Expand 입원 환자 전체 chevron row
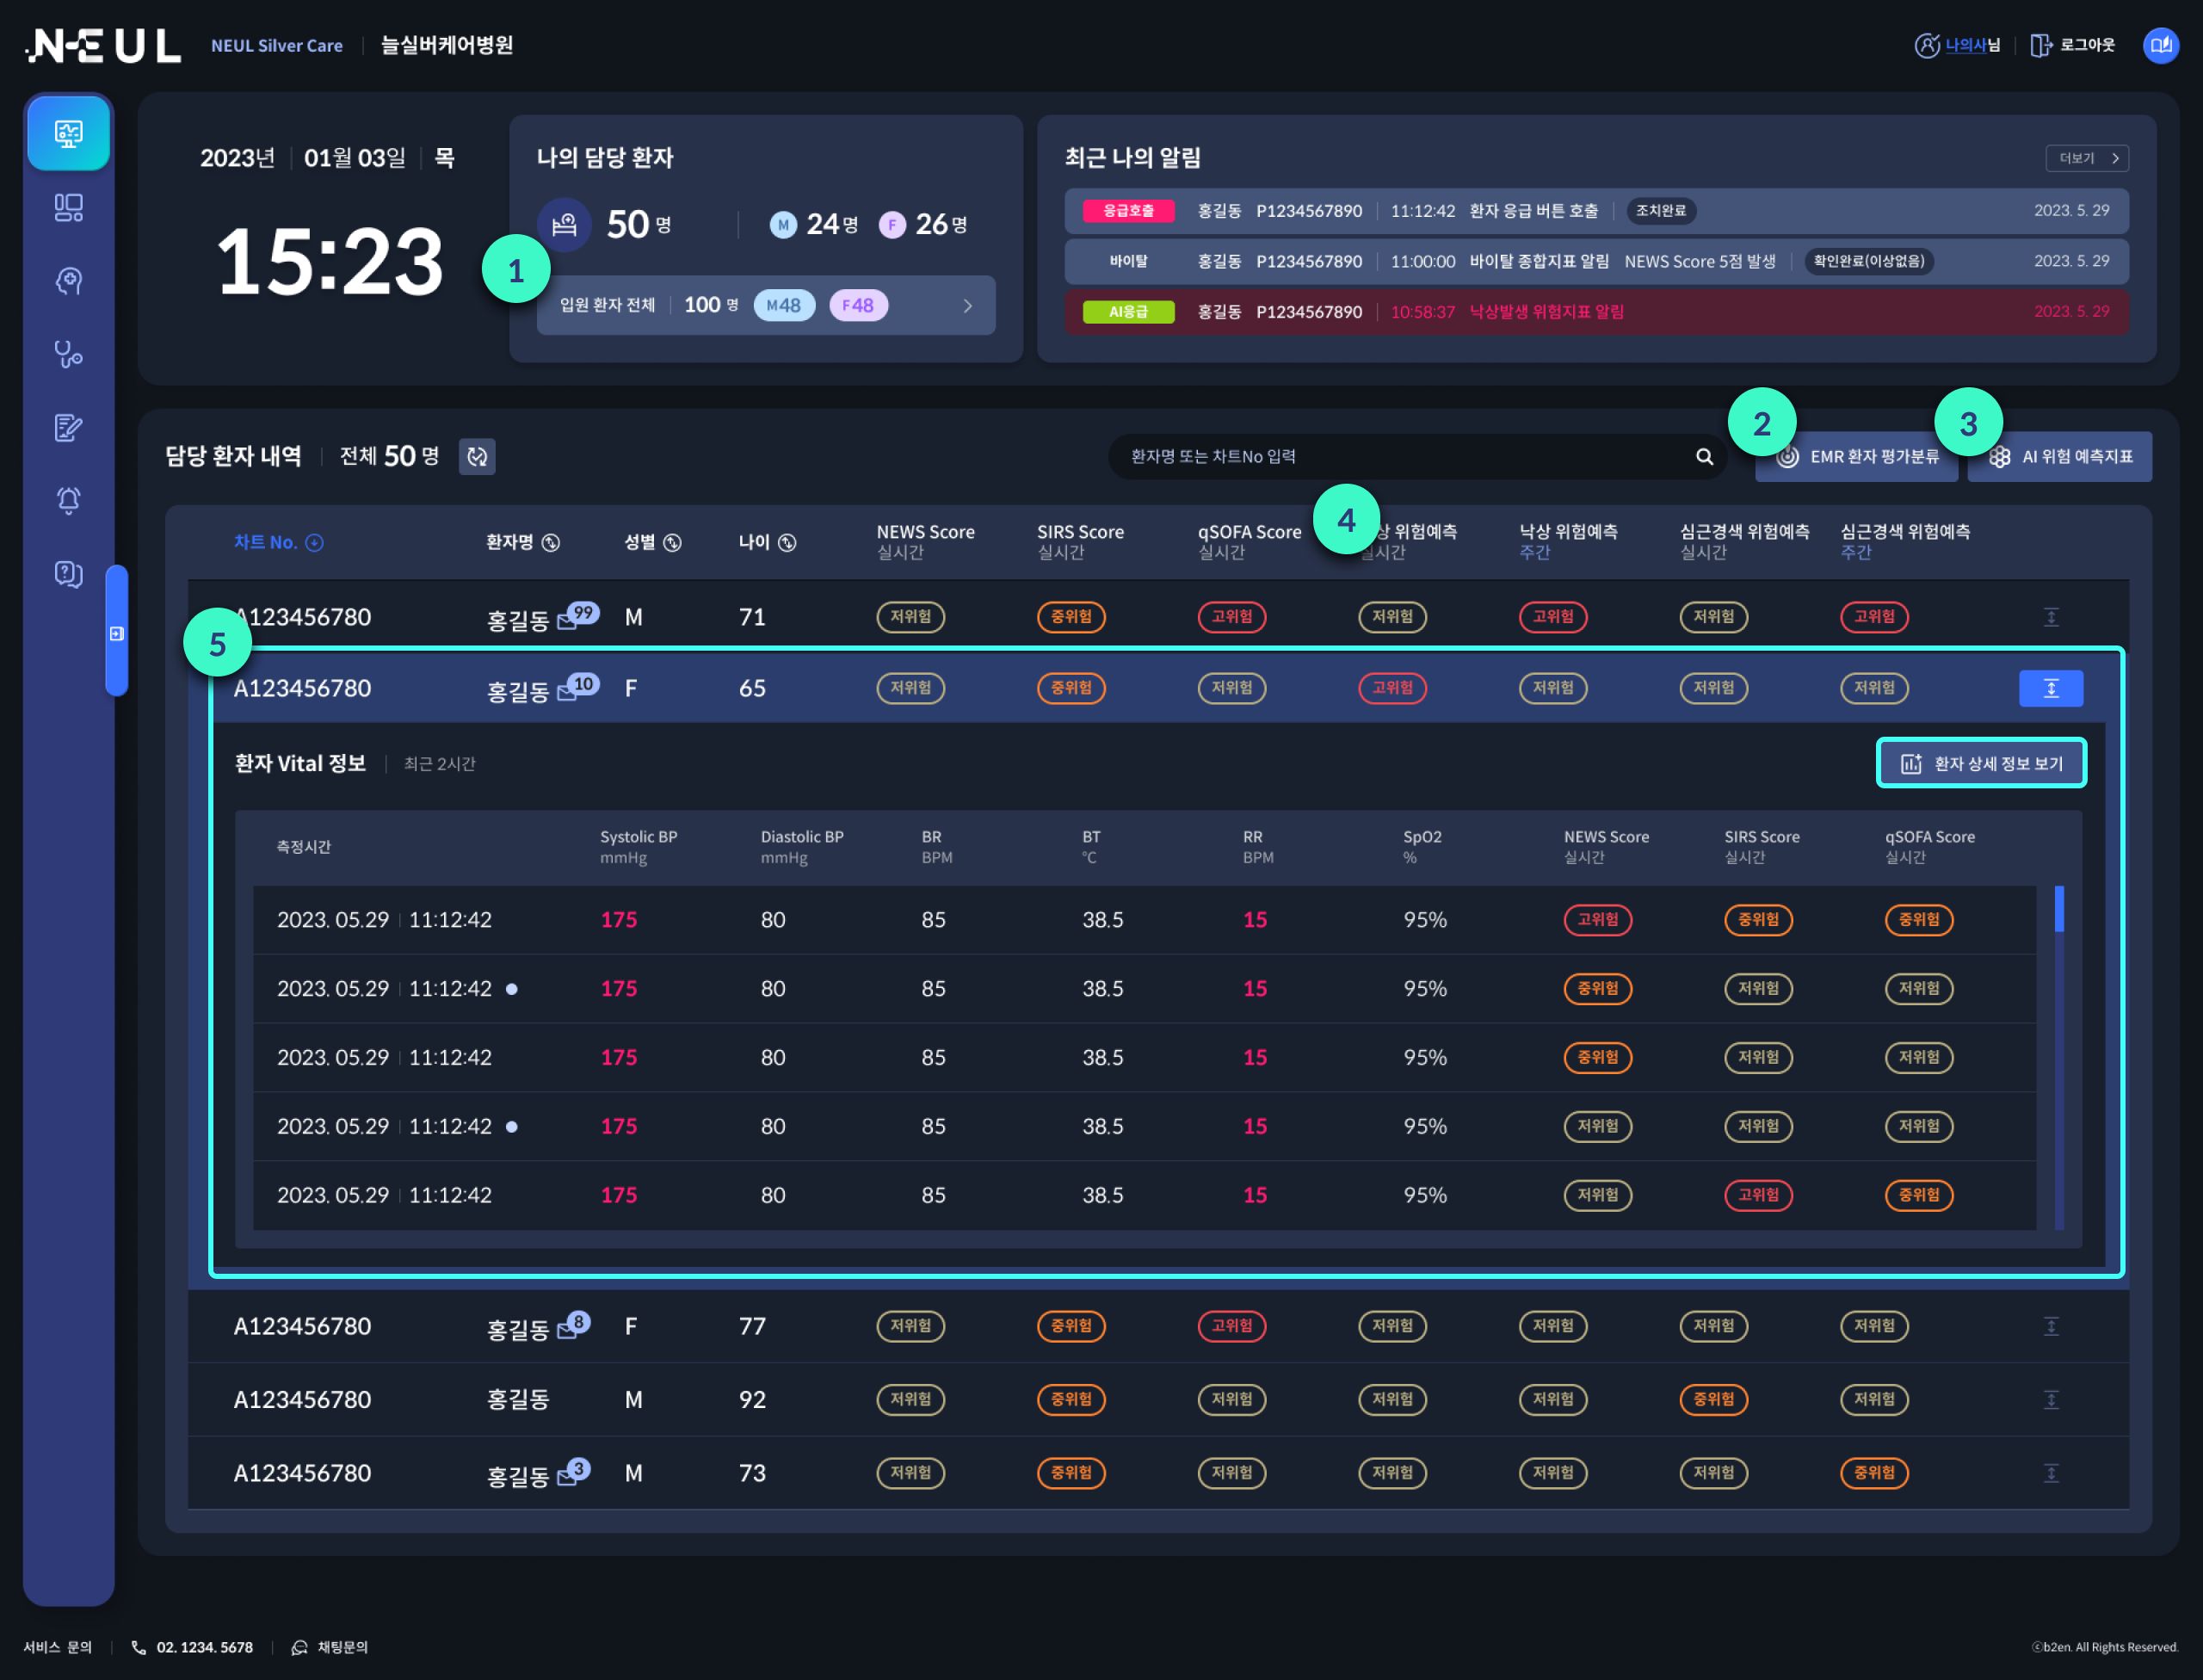This screenshot has height=1680, width=2203. (x=967, y=306)
